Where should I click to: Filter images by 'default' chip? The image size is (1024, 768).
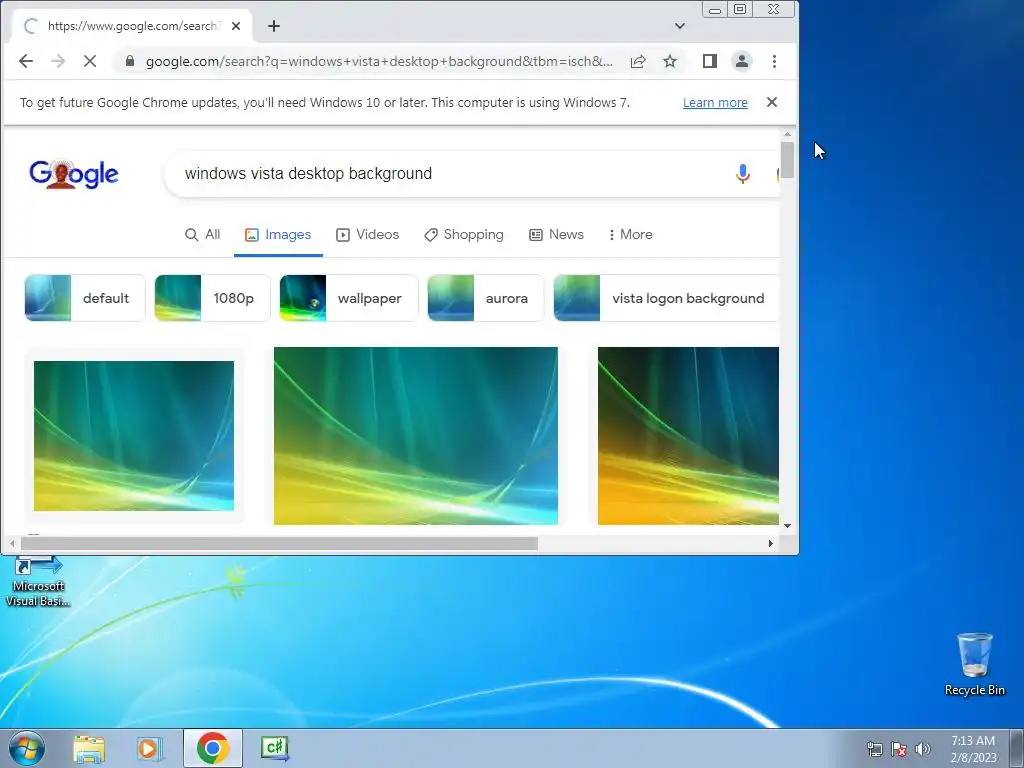point(85,298)
